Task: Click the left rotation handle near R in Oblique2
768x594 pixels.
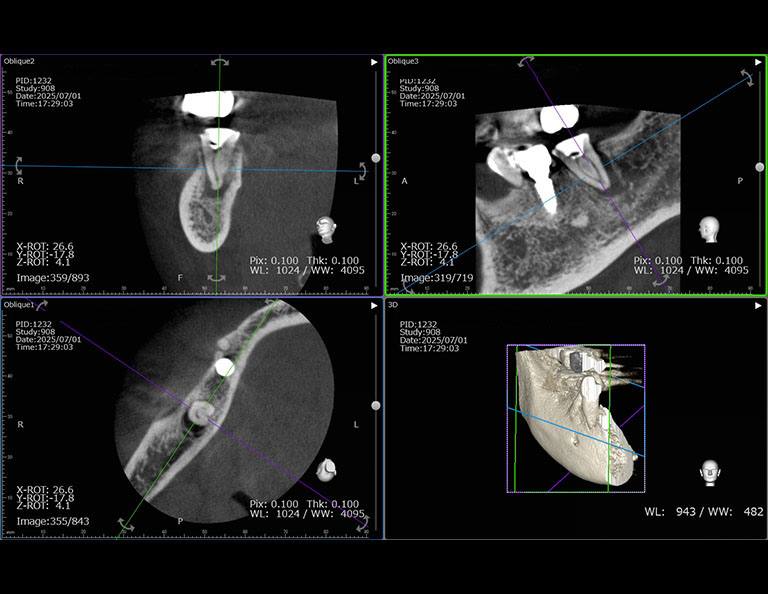Action: 17,165
